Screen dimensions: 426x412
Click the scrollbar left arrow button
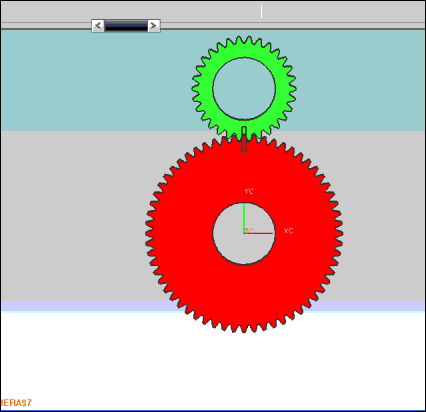(98, 26)
